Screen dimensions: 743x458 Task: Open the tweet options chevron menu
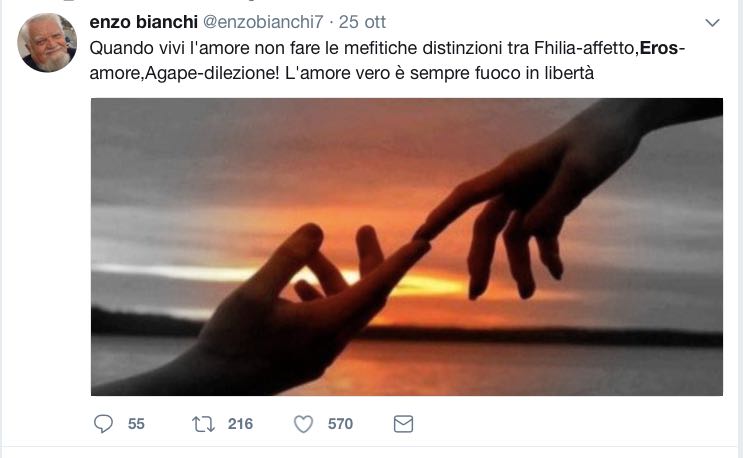pyautogui.click(x=712, y=23)
